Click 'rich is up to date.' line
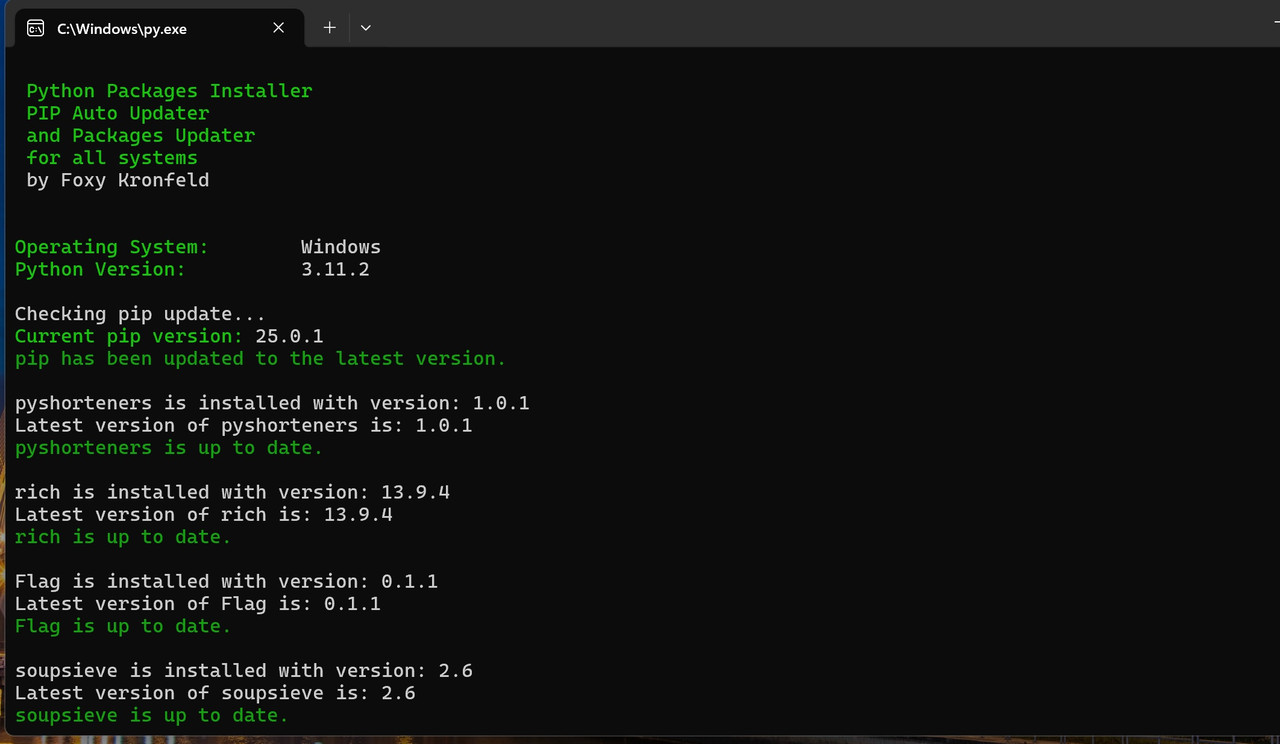The width and height of the screenshot is (1280, 744). 123,537
